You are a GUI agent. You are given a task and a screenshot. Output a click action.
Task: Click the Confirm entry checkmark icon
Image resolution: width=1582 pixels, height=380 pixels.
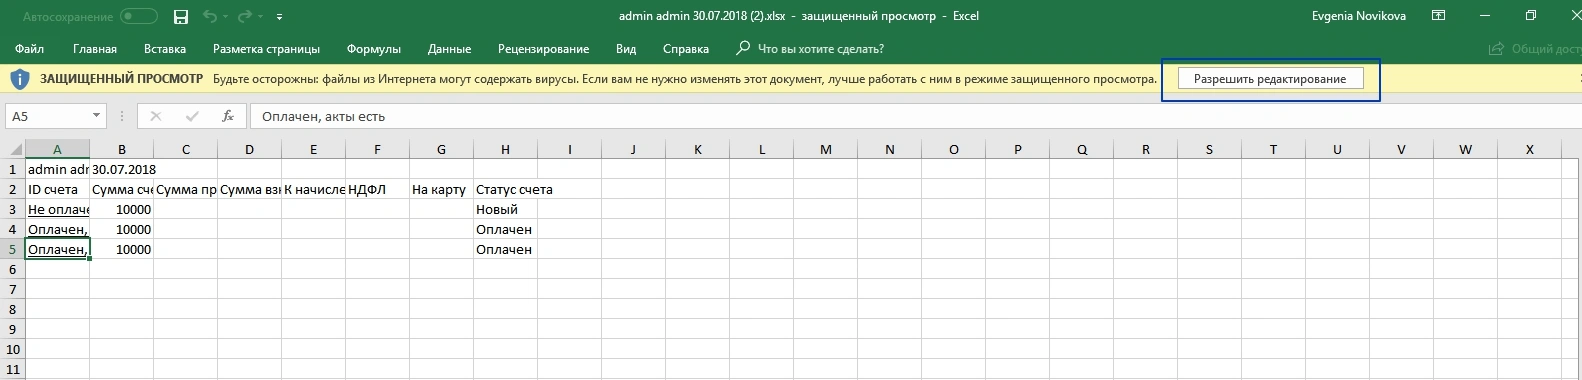(192, 116)
